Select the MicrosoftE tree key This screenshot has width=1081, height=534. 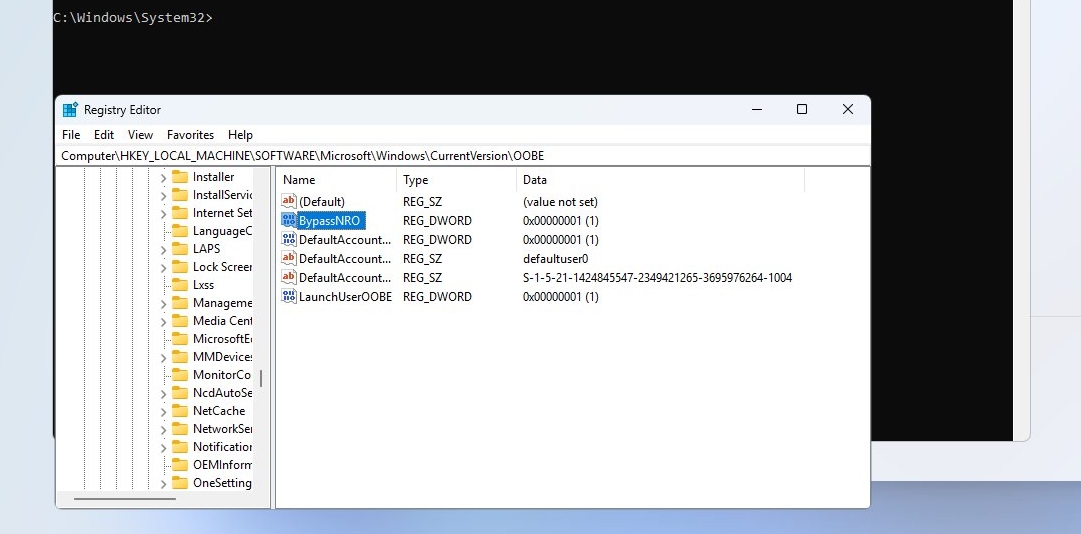tap(222, 339)
